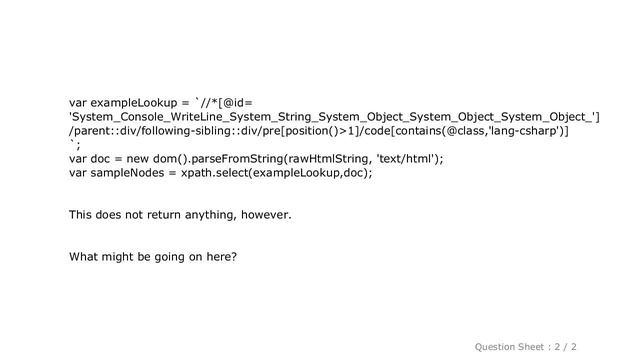The height and width of the screenshot is (360, 640).
Task: Click the System_Console_WriteLine id string
Action: 334,117
